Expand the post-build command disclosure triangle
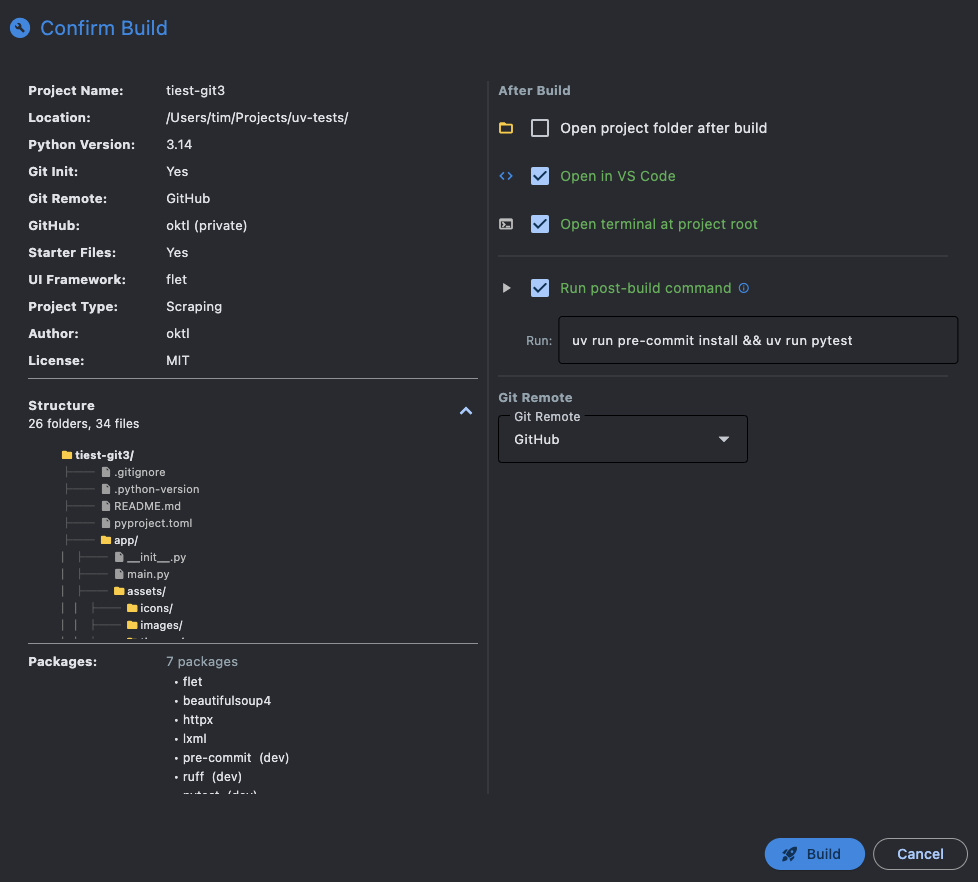Screen dimensions: 978x882 (x=506, y=288)
